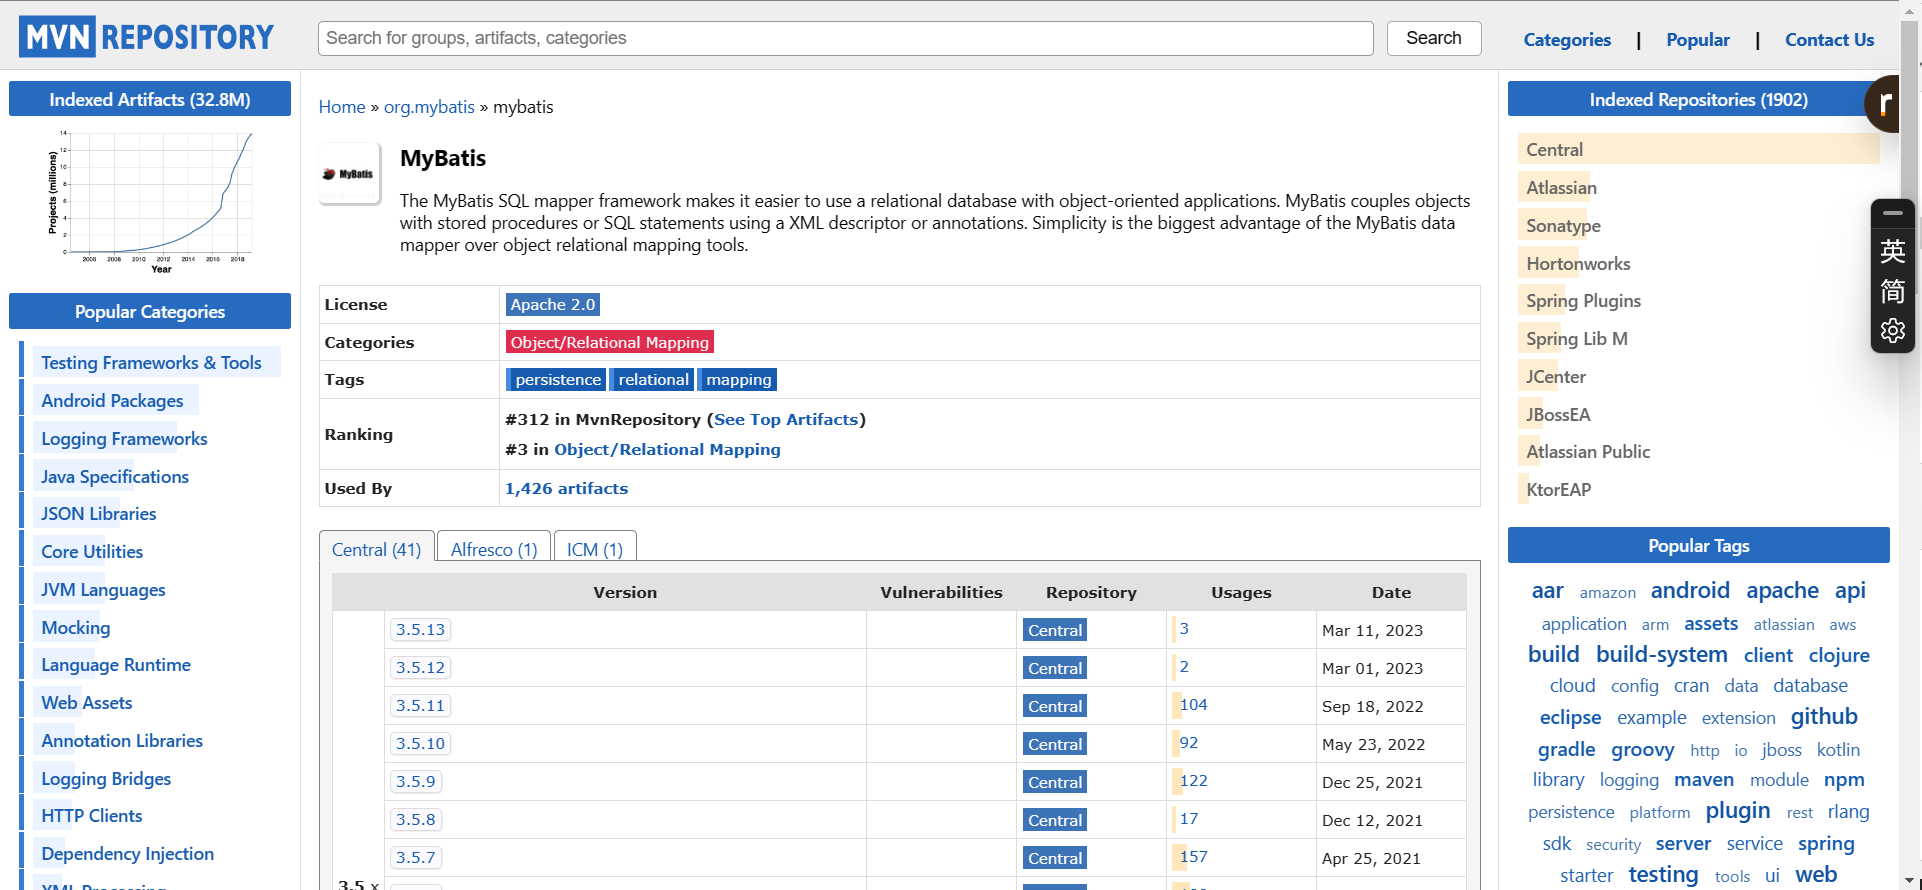Click the github popular tag
This screenshot has height=890, width=1922.
tap(1824, 717)
